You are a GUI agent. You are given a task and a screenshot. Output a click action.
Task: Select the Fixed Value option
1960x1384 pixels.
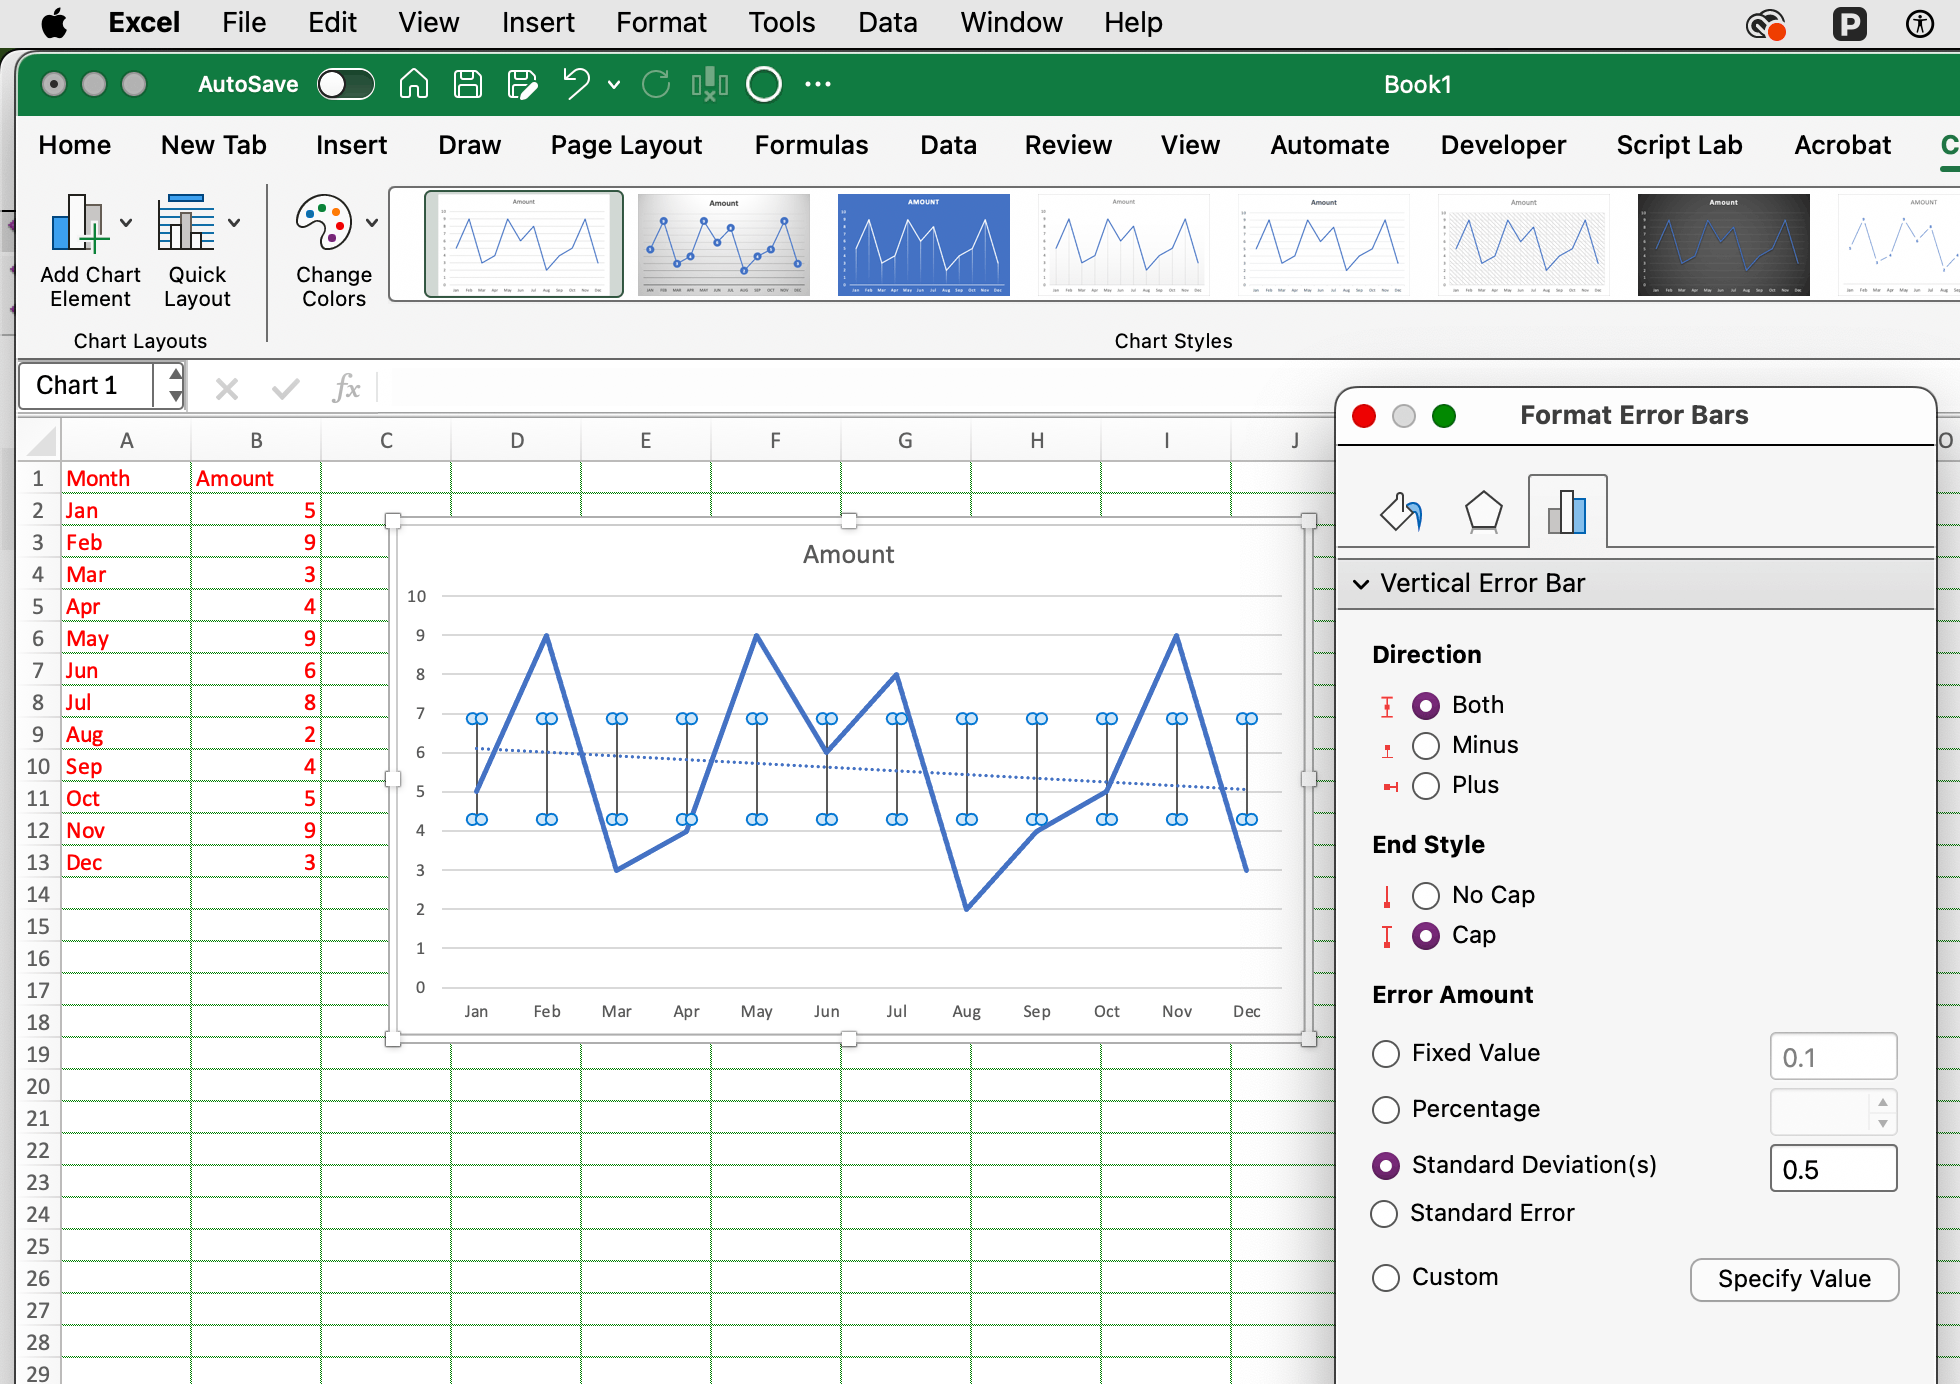pyautogui.click(x=1386, y=1054)
